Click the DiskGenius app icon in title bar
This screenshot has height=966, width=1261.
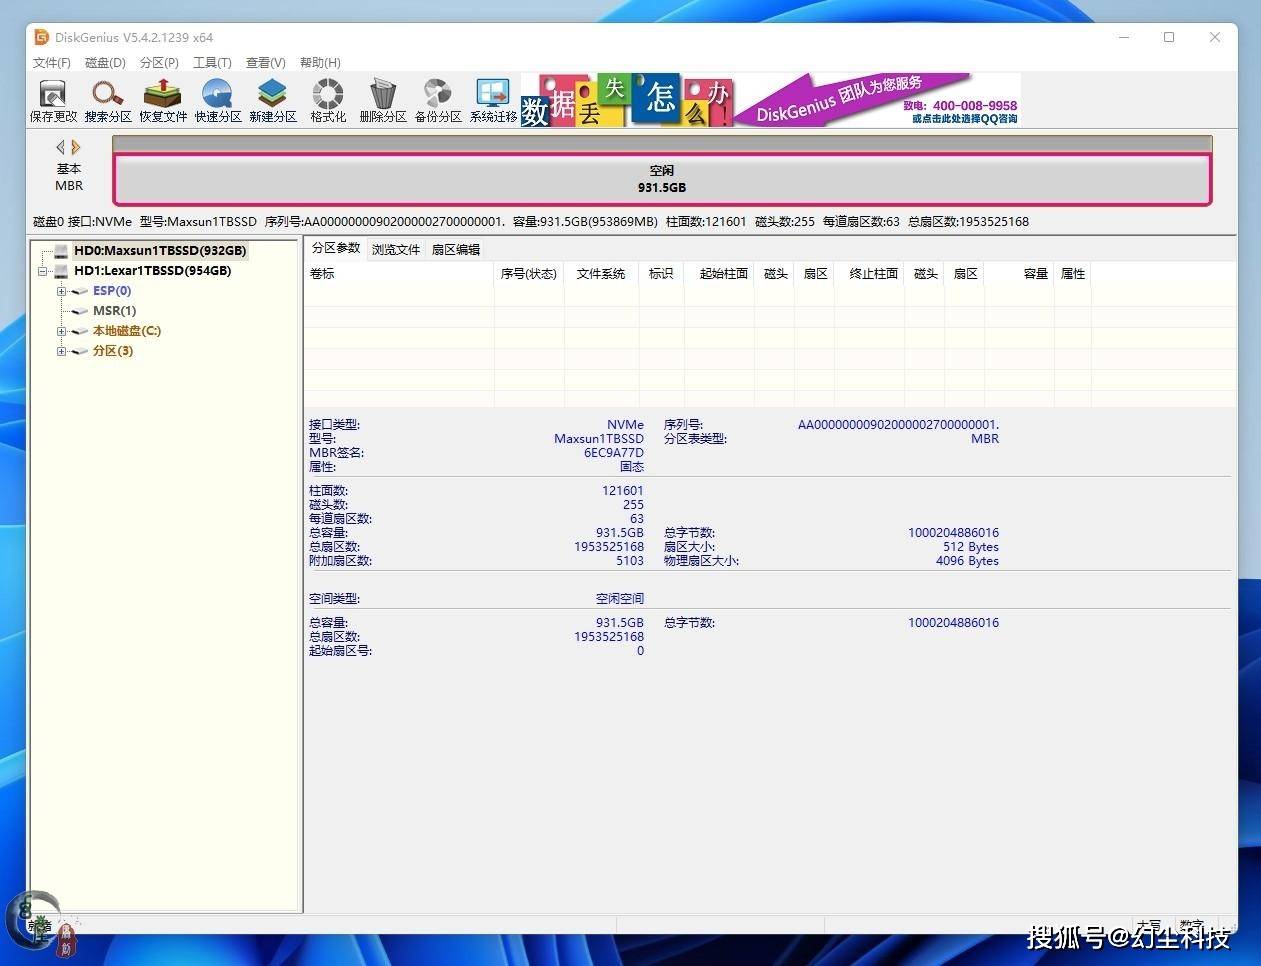tap(41, 37)
